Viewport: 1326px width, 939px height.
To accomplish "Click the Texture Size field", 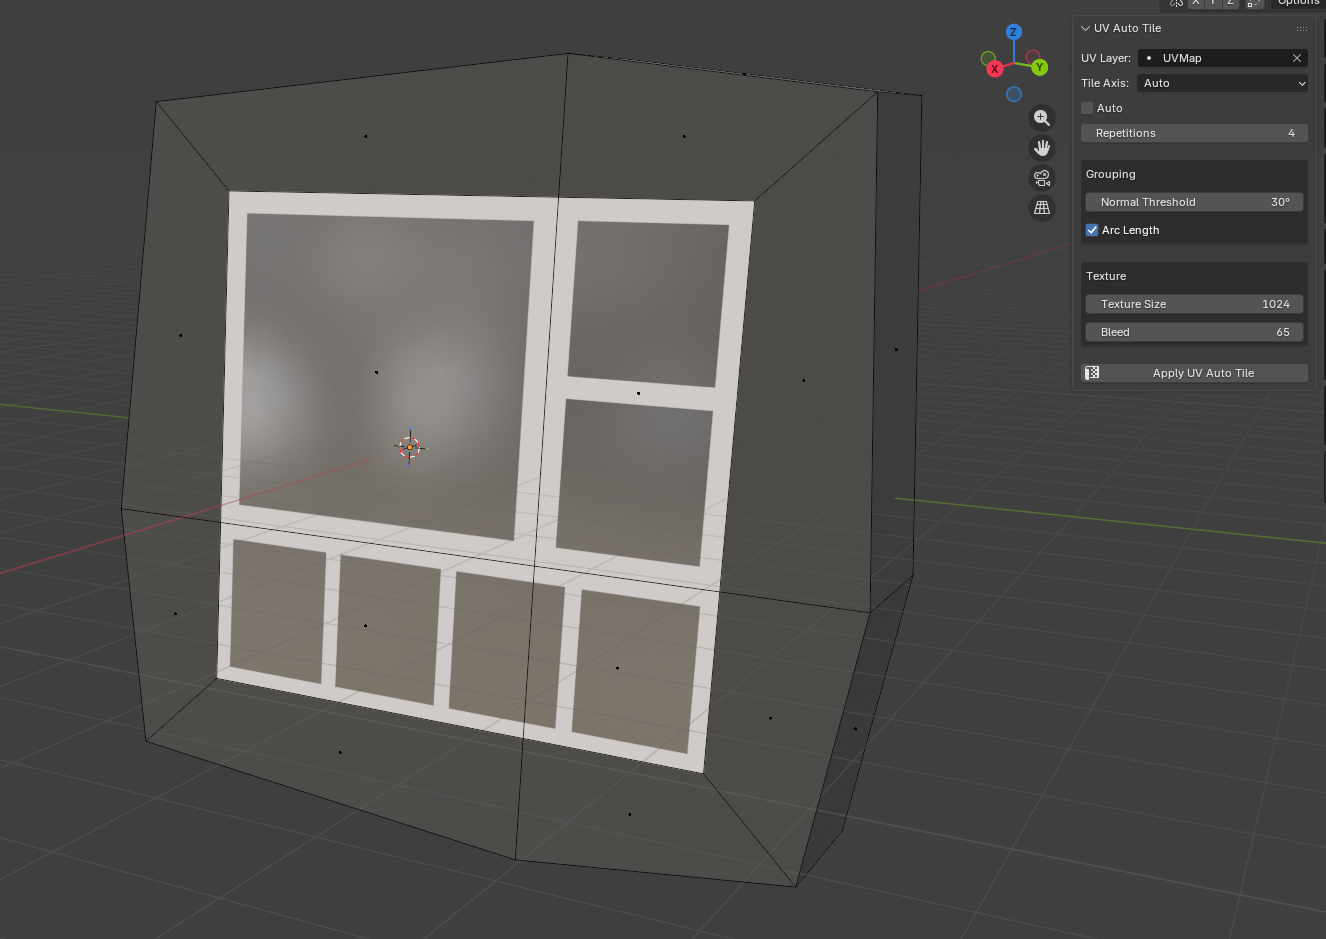I will pyautogui.click(x=1195, y=304).
